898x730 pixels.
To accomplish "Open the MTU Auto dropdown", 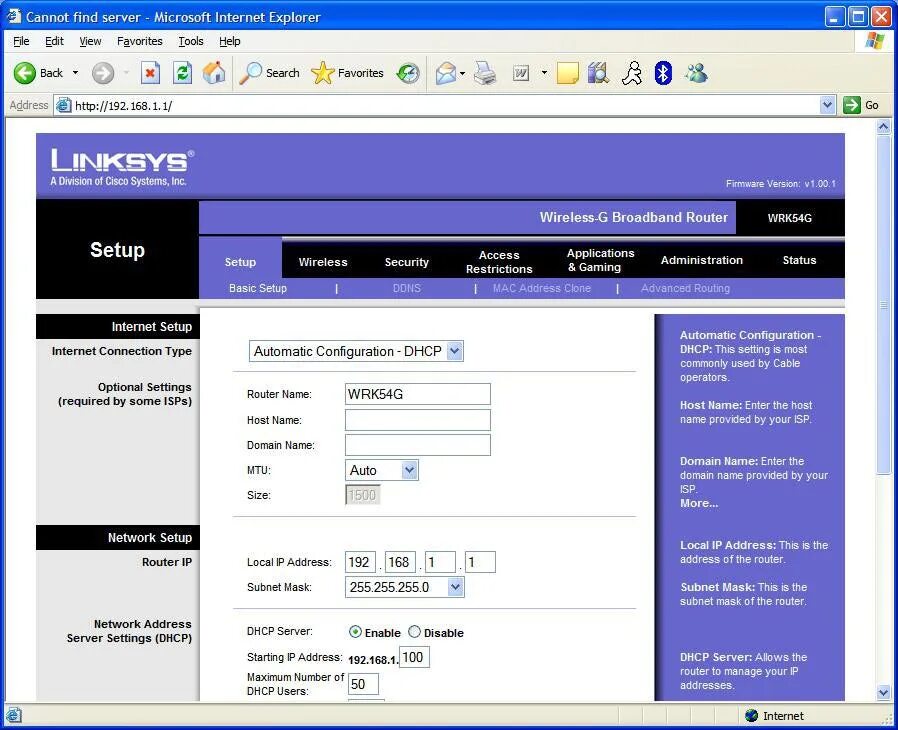I will (x=382, y=470).
